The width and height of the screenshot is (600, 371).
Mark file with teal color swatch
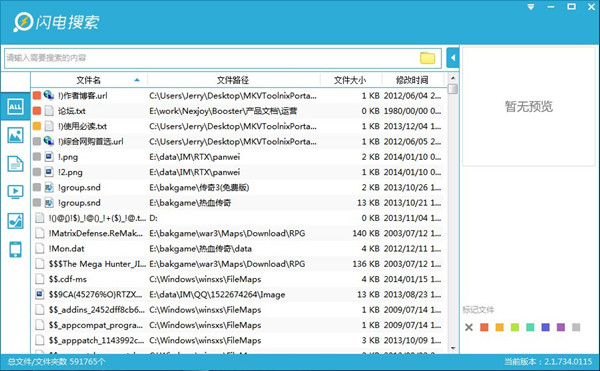[x=530, y=327]
